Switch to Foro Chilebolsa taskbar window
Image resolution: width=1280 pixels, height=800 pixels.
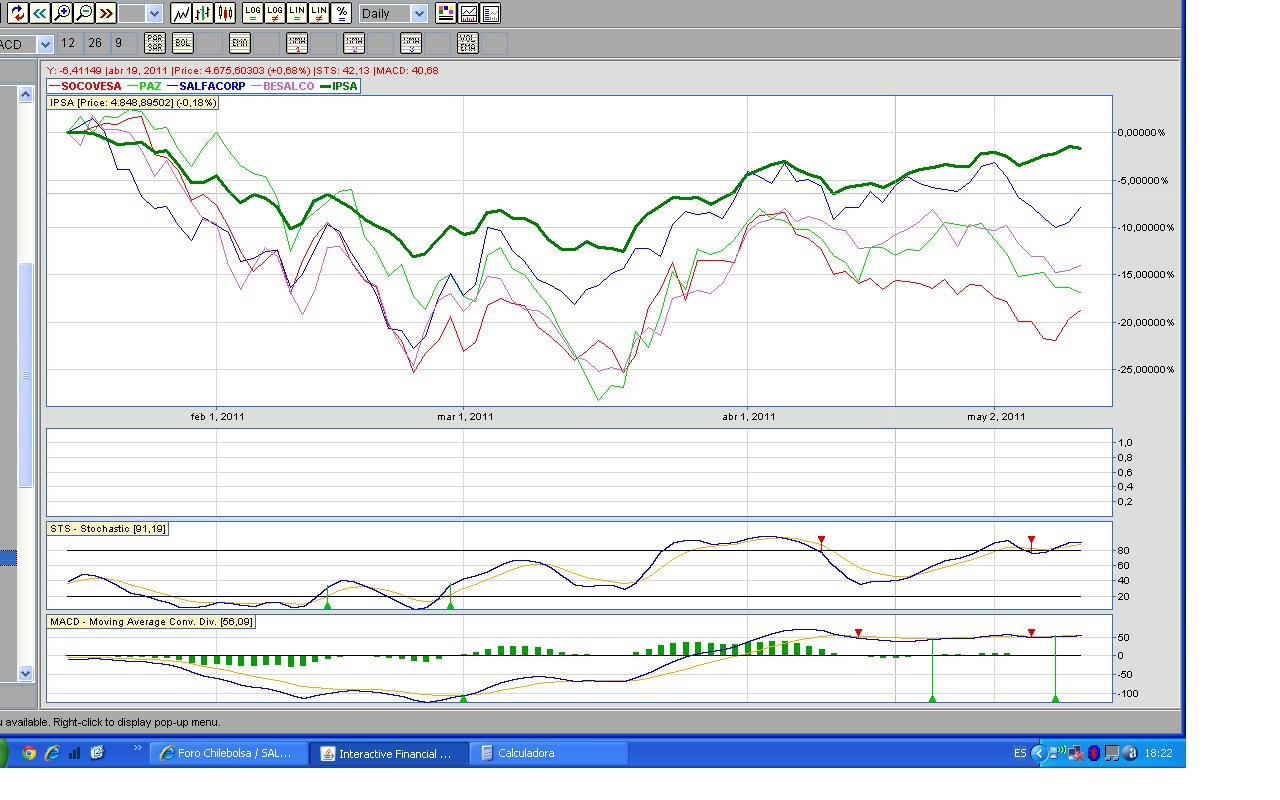click(x=226, y=753)
